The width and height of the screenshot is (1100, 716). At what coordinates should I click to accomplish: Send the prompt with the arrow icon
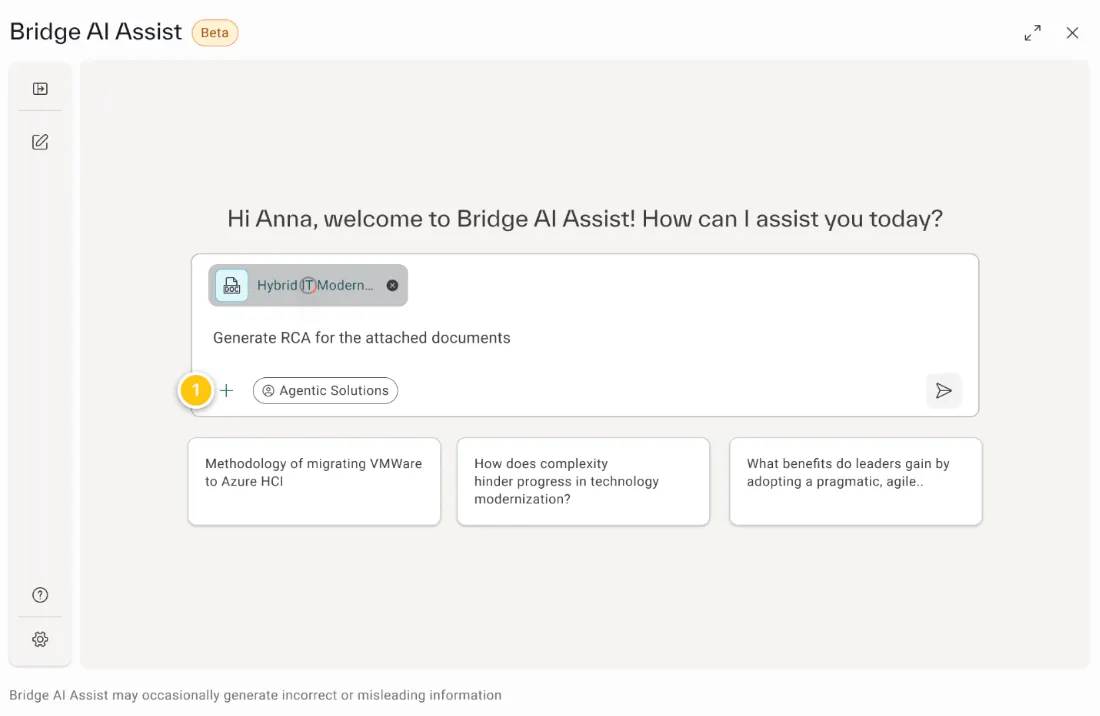click(944, 391)
